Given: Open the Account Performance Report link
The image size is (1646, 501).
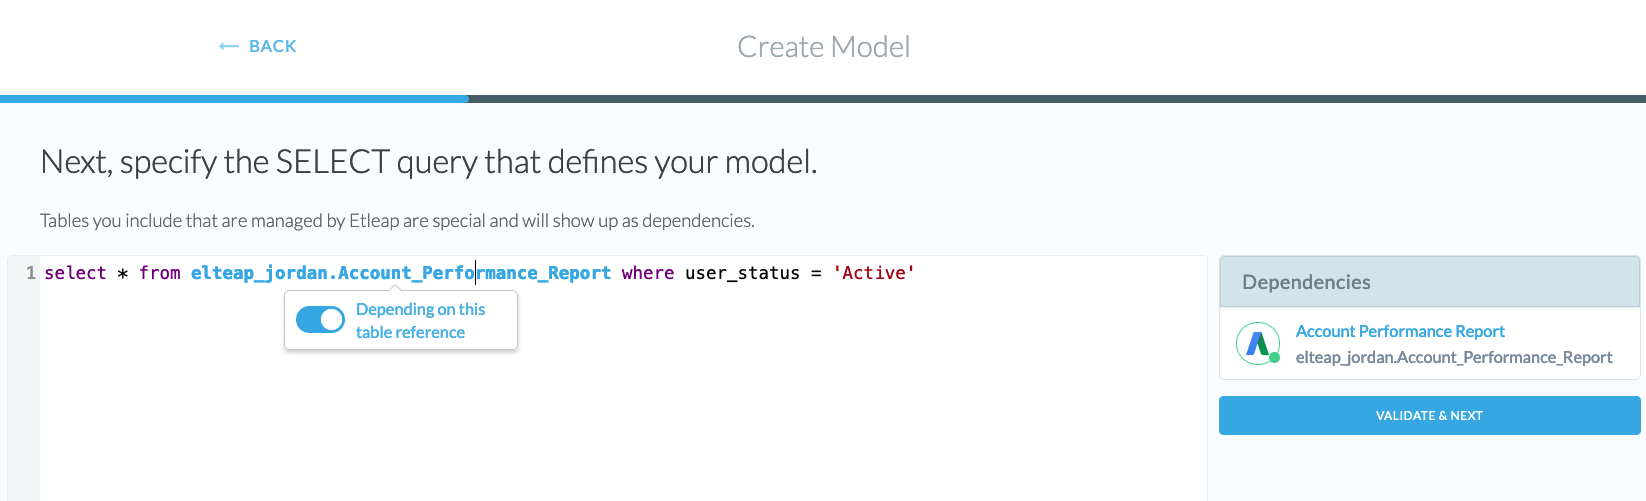Looking at the screenshot, I should click(1399, 331).
